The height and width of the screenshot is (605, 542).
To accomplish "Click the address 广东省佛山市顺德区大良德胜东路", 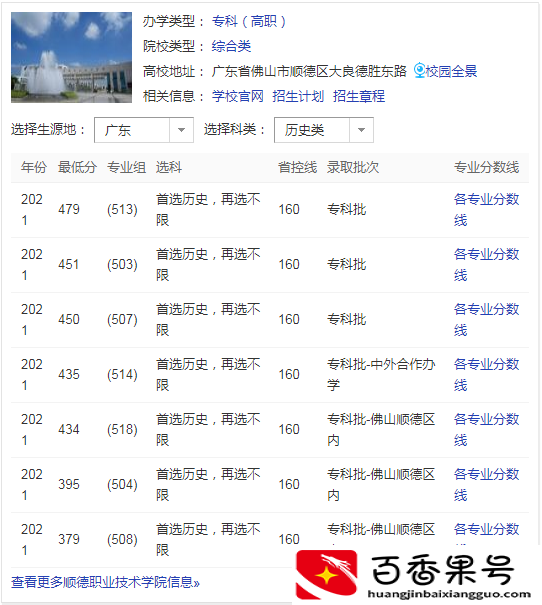I will [309, 71].
